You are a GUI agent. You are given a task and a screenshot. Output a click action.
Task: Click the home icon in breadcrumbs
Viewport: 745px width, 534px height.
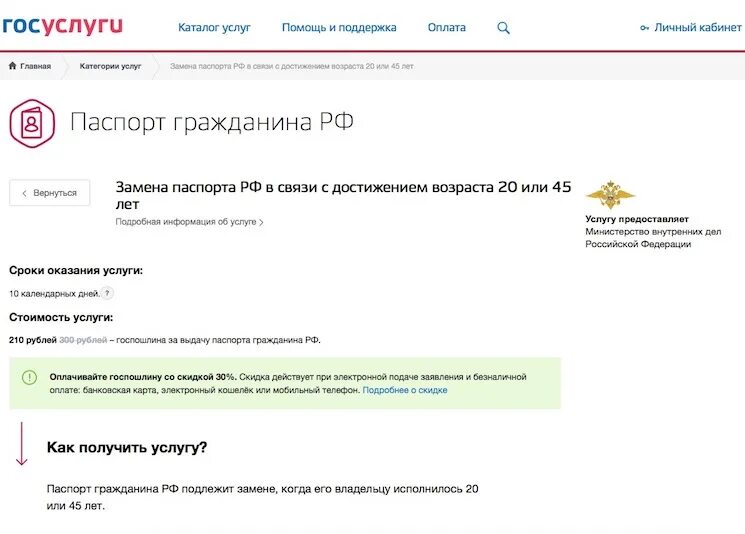(13, 66)
